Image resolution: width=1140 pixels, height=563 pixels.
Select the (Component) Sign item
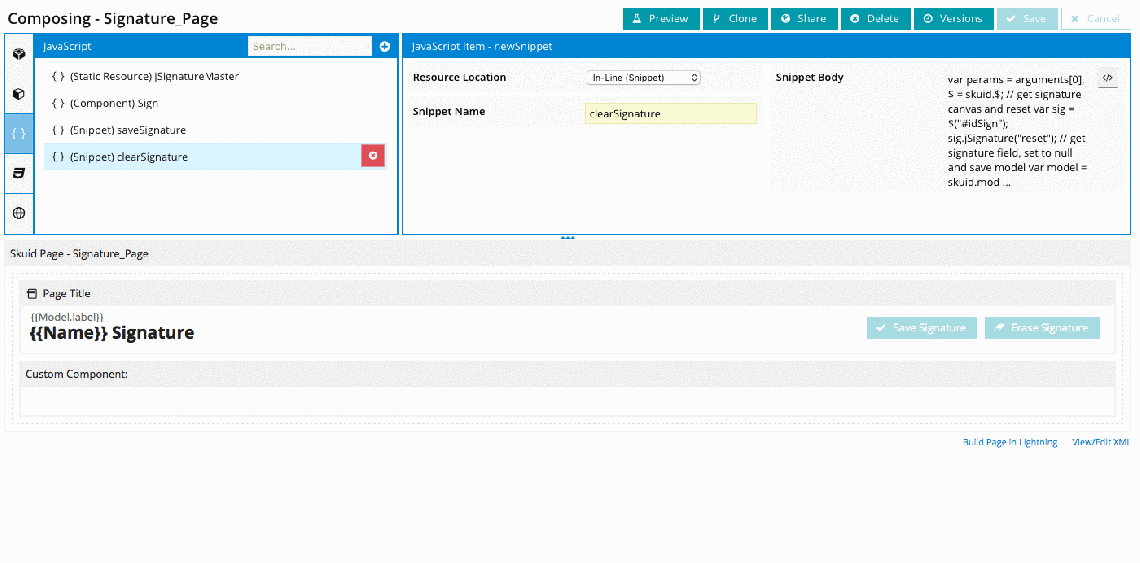point(114,103)
